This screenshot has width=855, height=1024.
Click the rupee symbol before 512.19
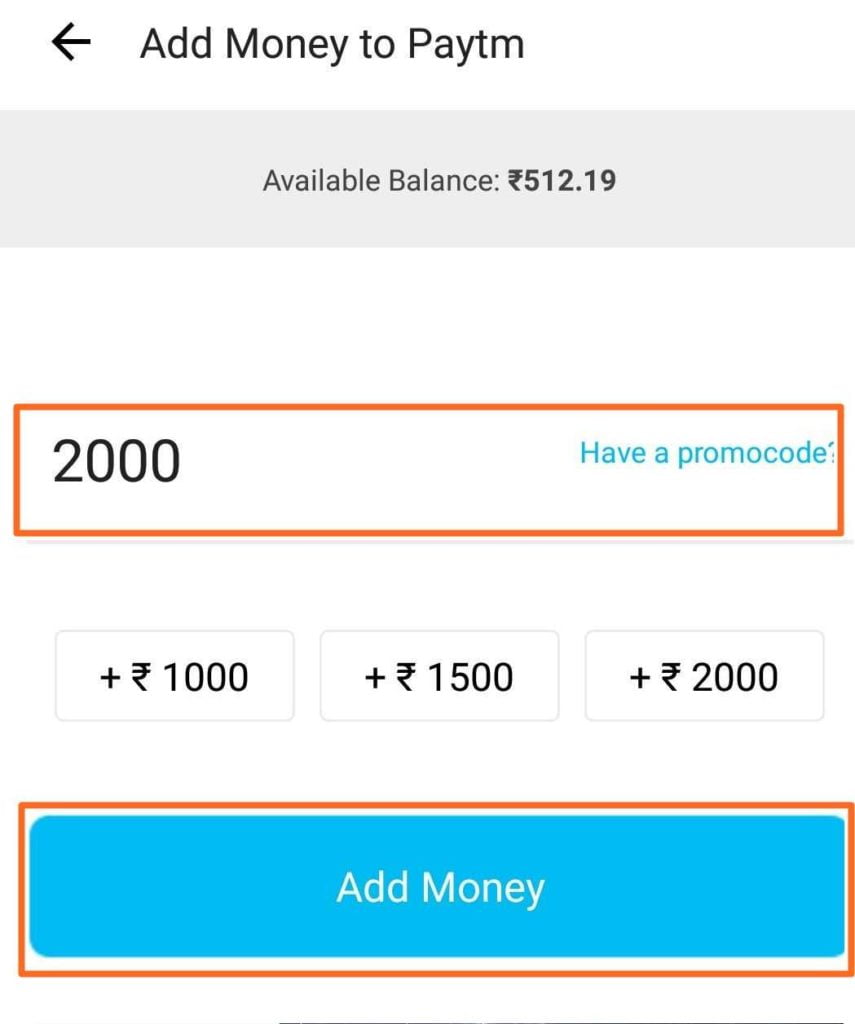tap(515, 181)
